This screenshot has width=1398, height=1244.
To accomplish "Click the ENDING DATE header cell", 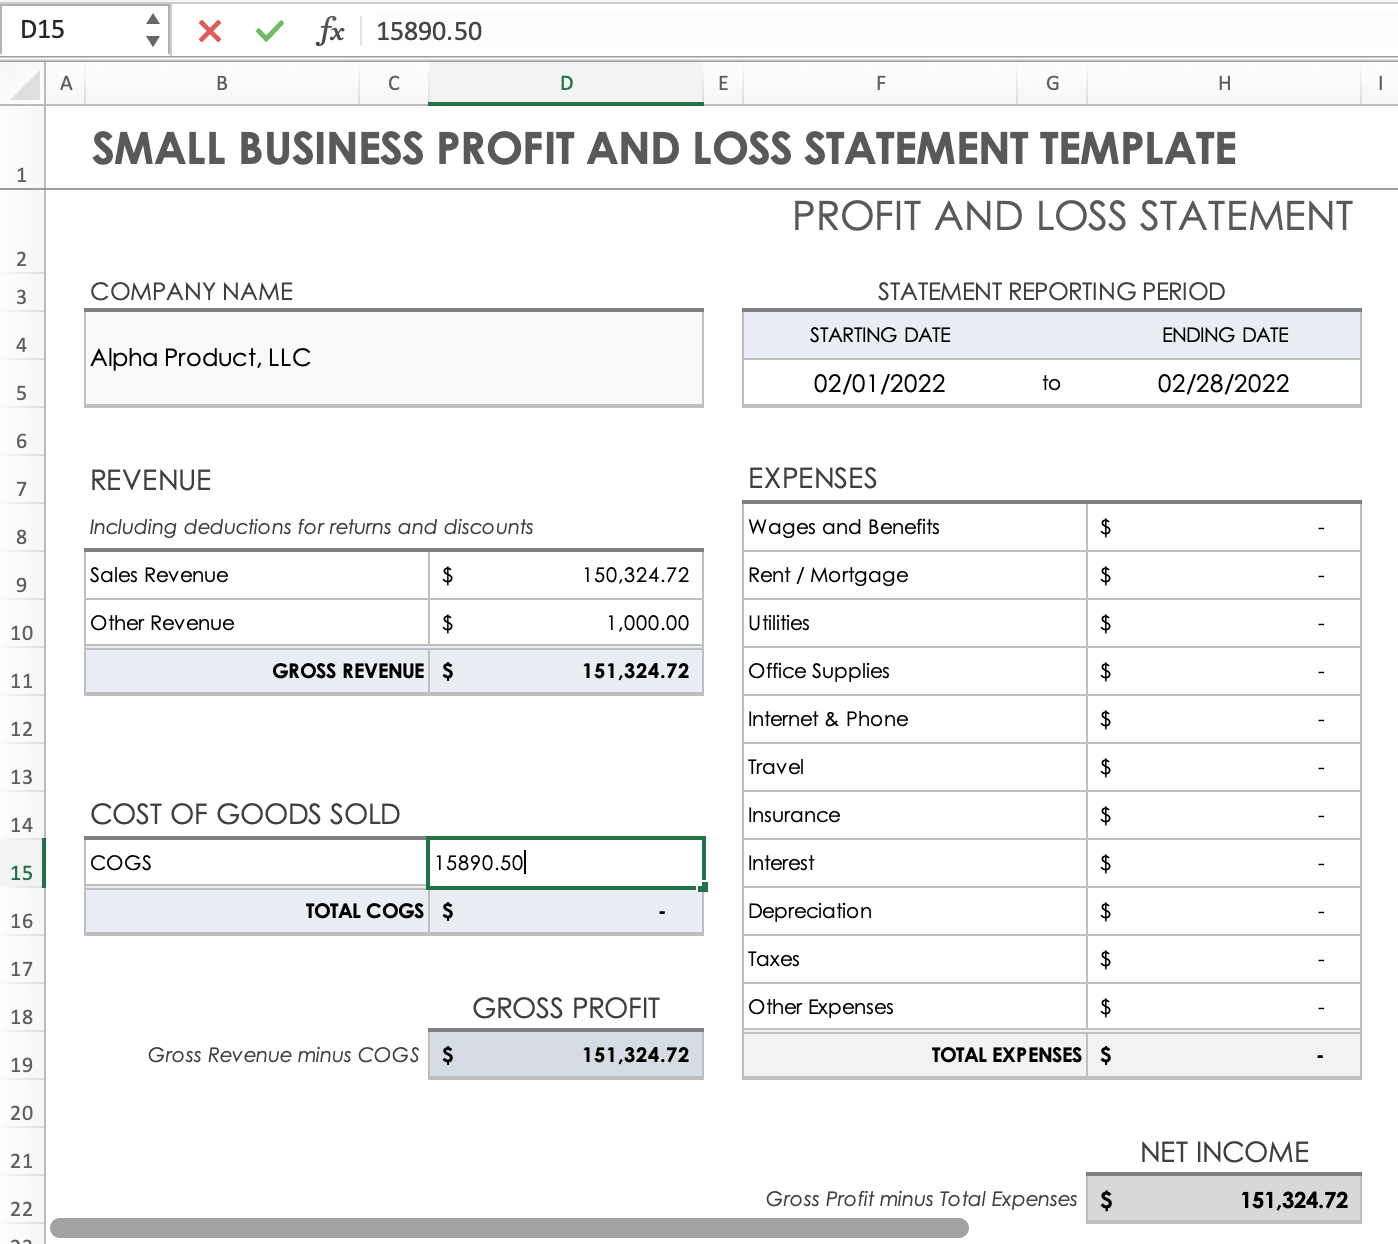I will pyautogui.click(x=1224, y=335).
